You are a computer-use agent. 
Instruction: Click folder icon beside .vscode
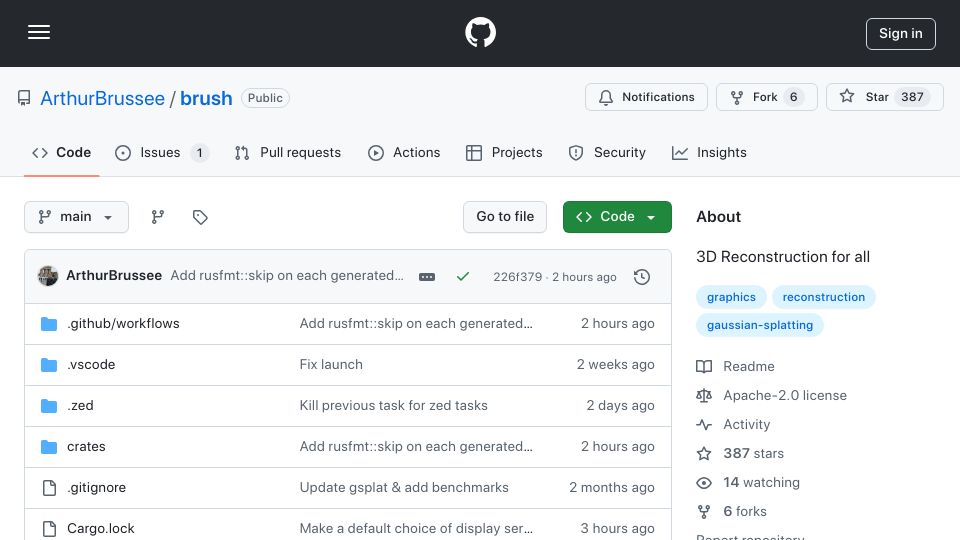coord(49,365)
